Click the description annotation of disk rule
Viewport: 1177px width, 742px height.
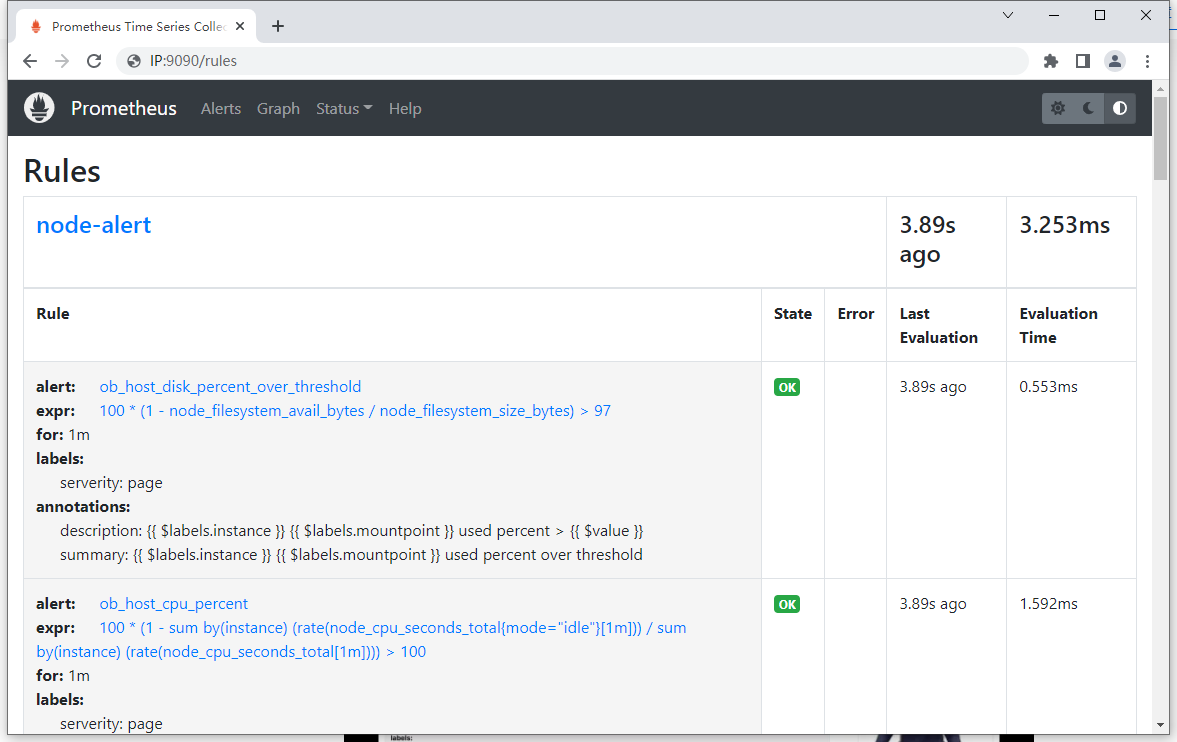point(351,530)
